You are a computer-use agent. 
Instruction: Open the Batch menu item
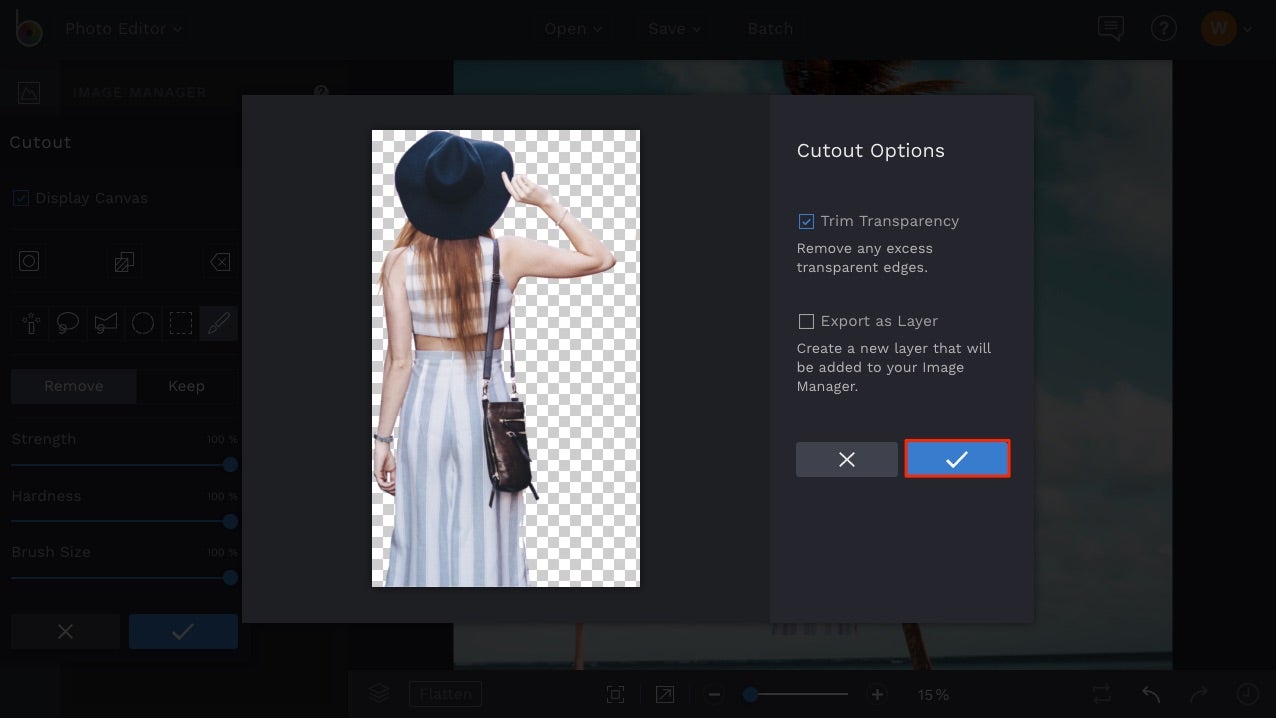coord(769,28)
